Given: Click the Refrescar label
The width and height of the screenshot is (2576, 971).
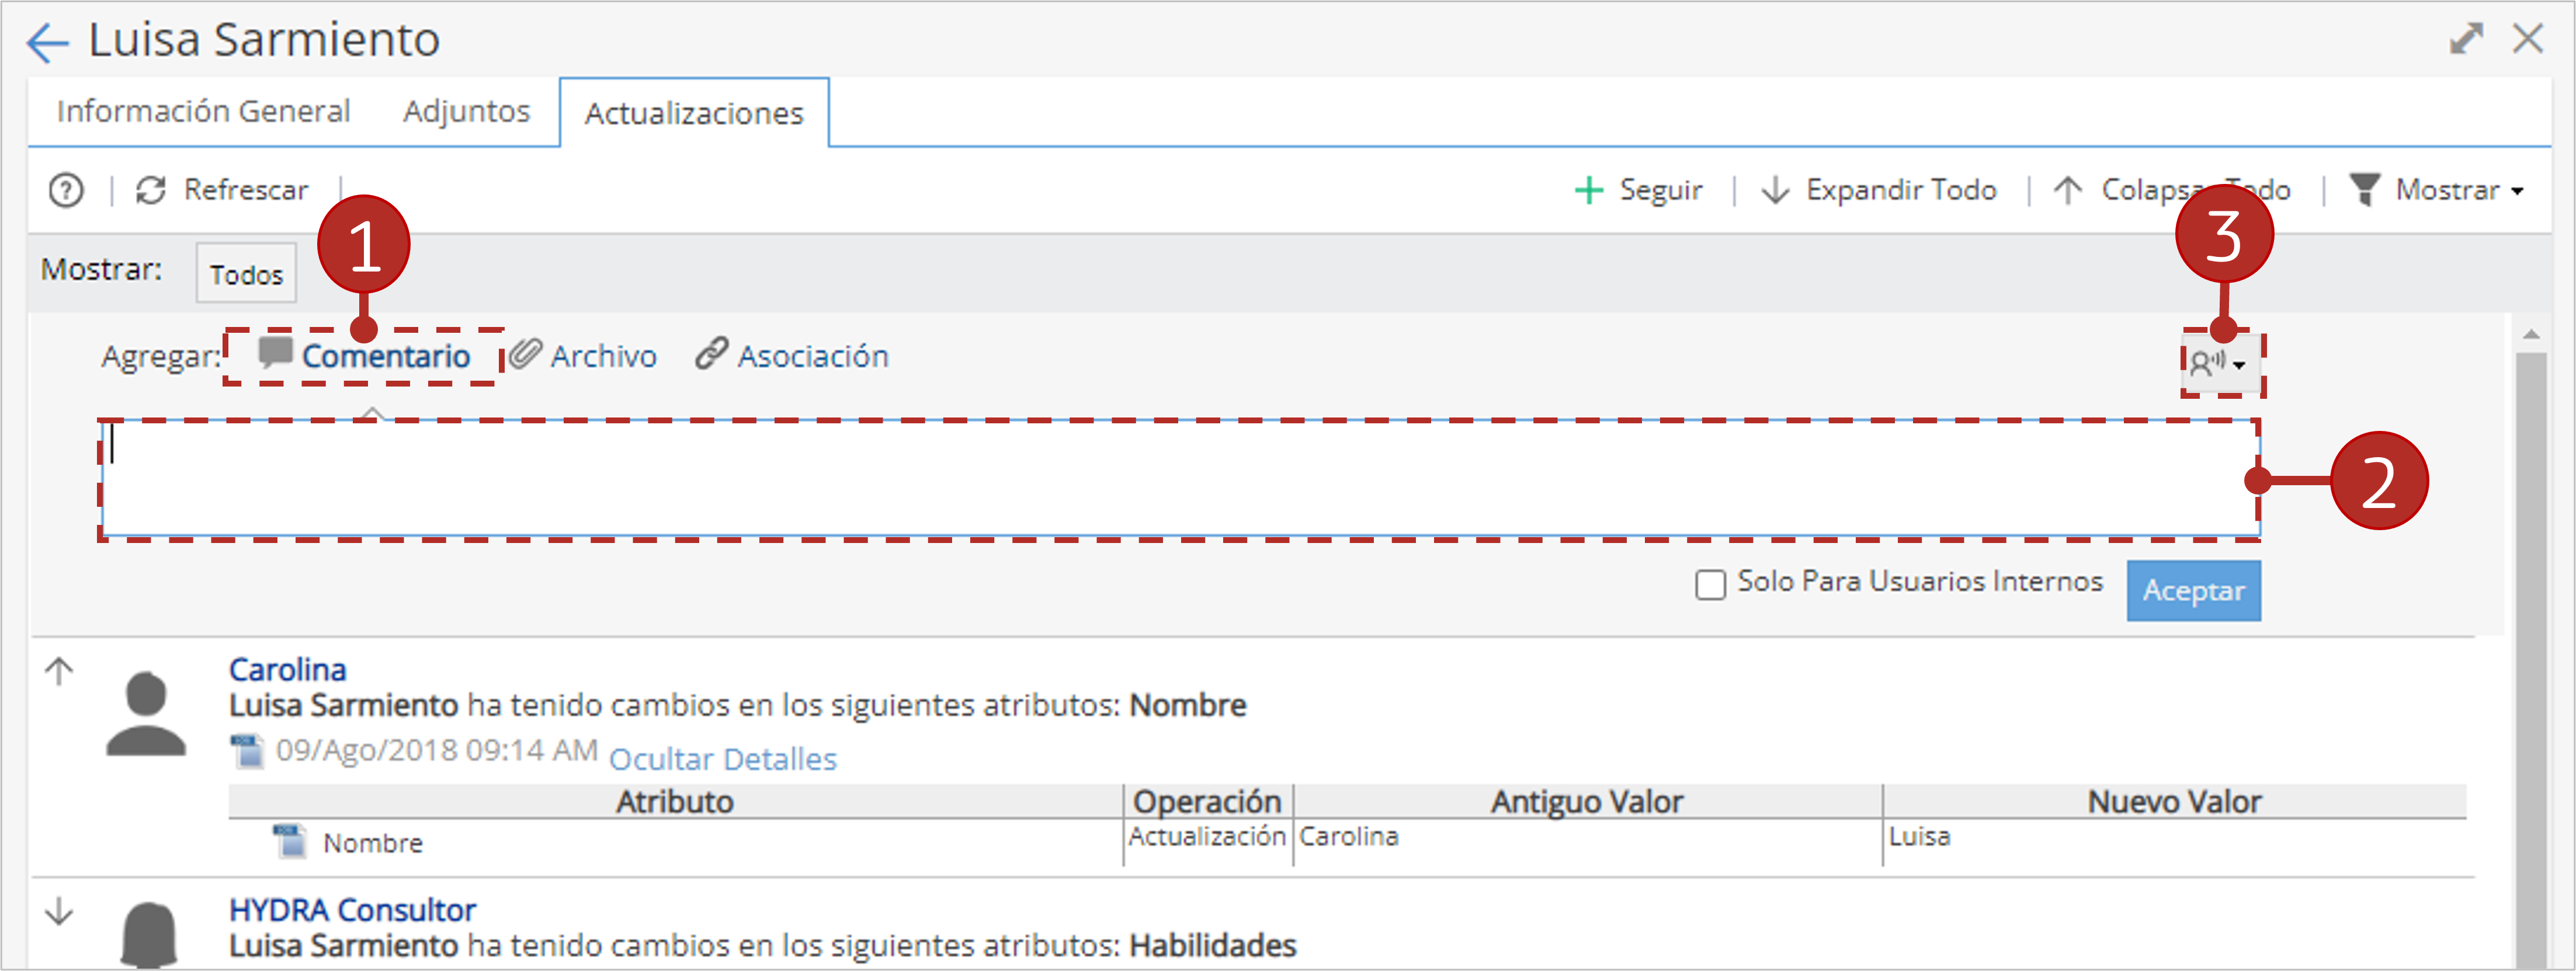Looking at the screenshot, I should [246, 190].
